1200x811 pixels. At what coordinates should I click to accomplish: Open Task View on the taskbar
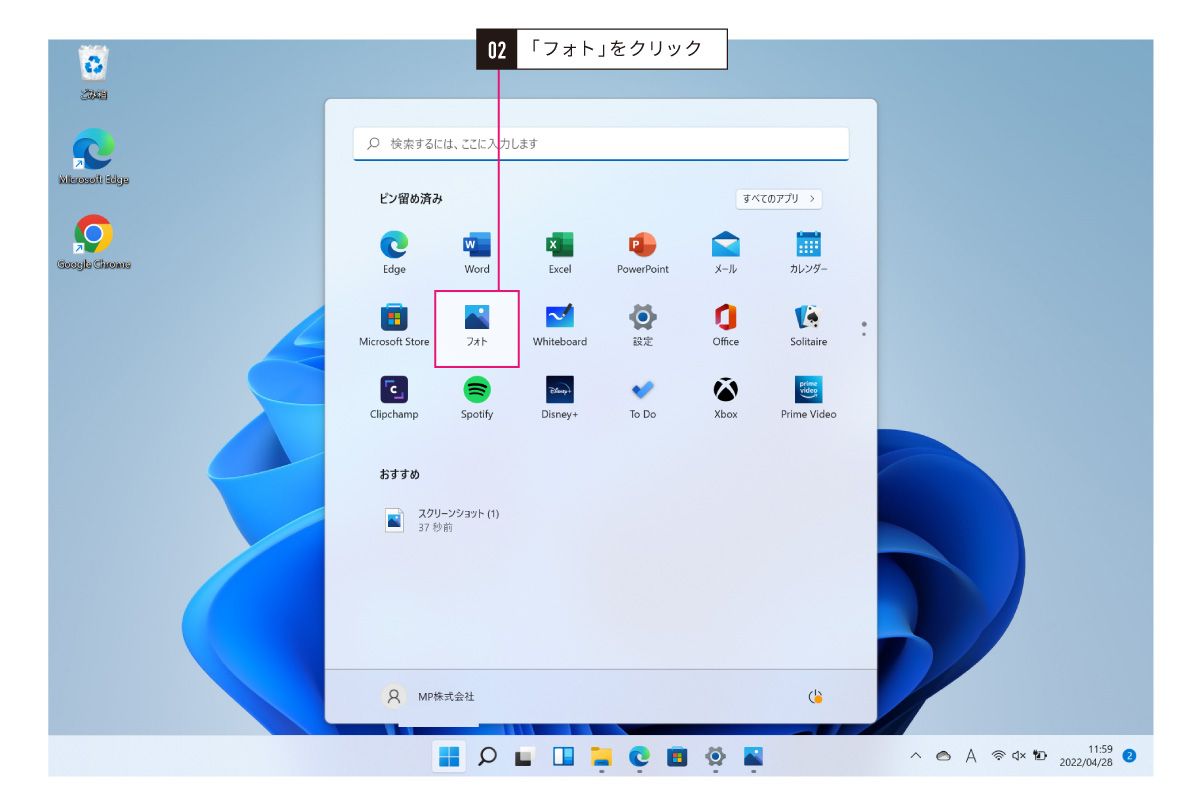[x=525, y=757]
